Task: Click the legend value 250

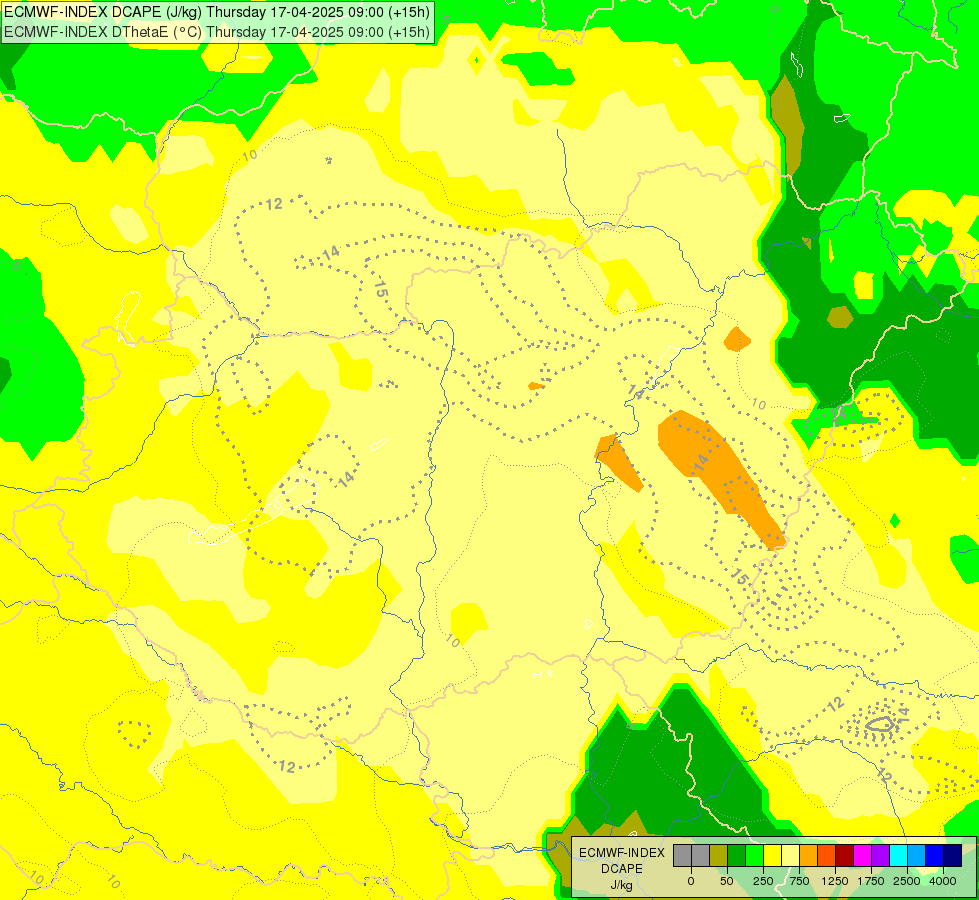Action: 763,881
